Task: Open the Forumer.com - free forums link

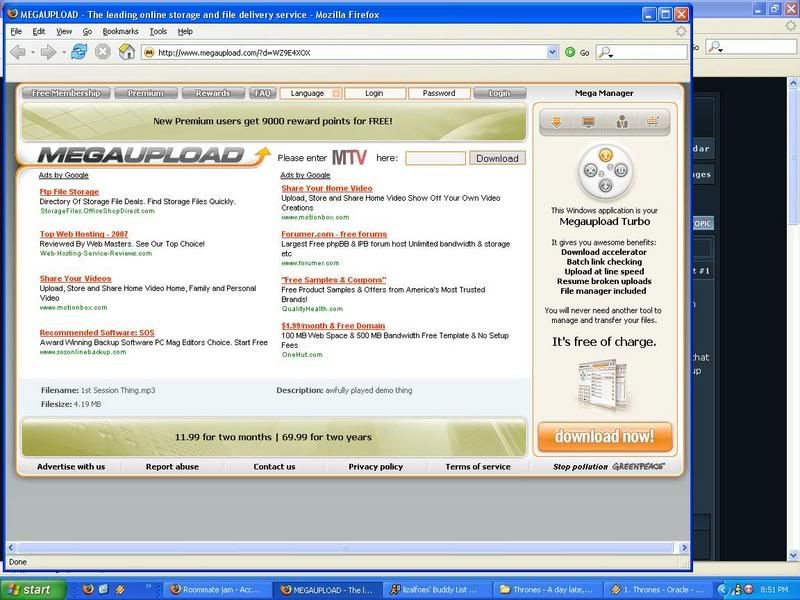Action: click(334, 234)
